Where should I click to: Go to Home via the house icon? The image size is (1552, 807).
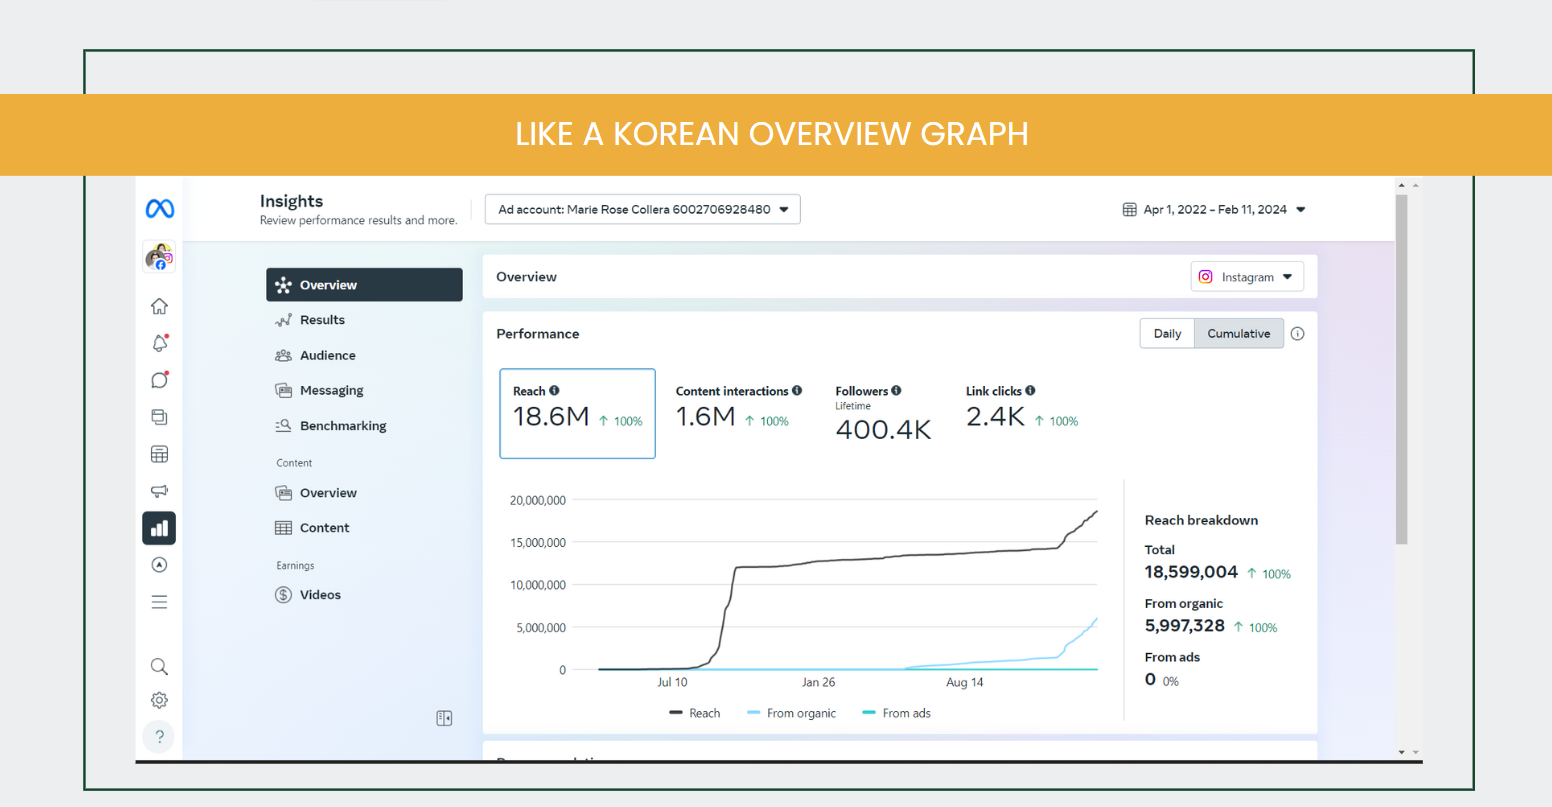click(159, 306)
